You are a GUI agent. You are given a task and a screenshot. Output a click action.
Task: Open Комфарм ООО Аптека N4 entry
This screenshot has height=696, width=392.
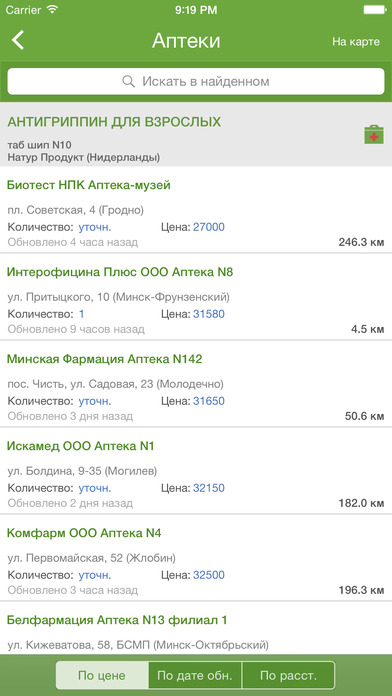point(196,558)
